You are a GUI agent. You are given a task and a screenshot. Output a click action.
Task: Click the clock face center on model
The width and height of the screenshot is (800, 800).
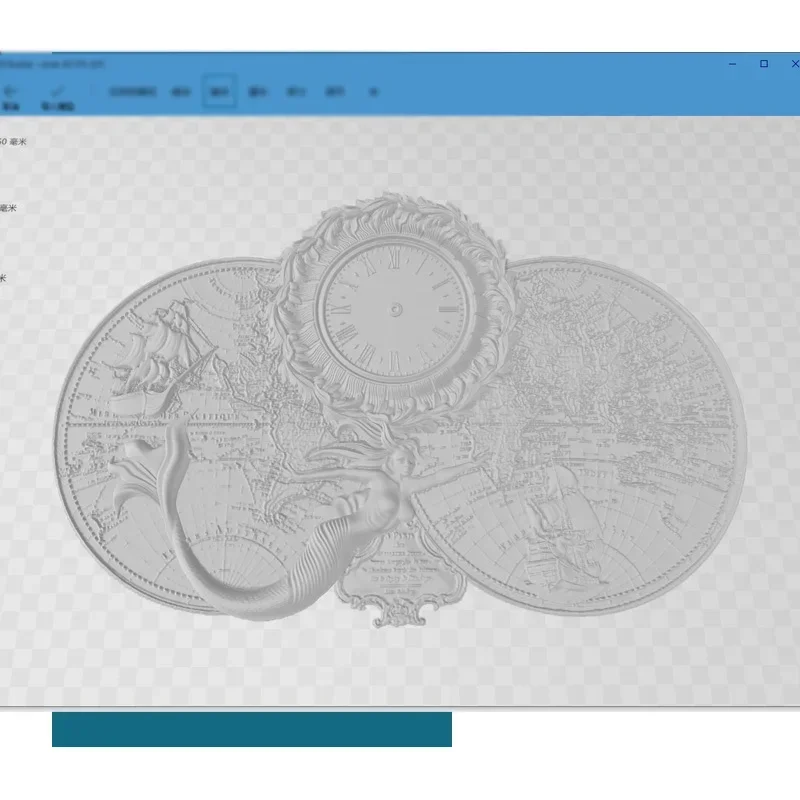click(x=395, y=309)
